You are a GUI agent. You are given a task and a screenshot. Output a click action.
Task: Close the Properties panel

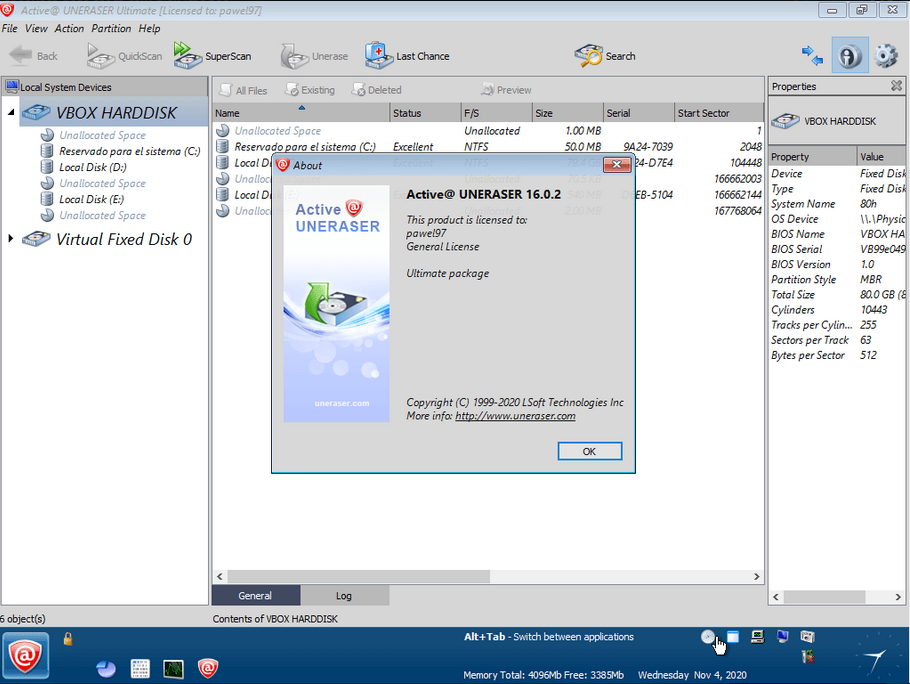(896, 86)
